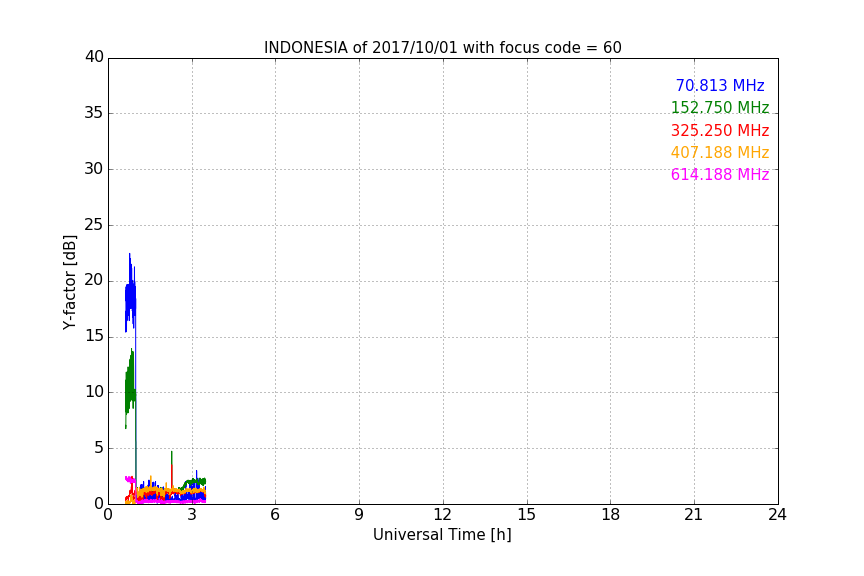Click the y-axis tick label 10
This screenshot has height=576, width=864.
point(94,392)
